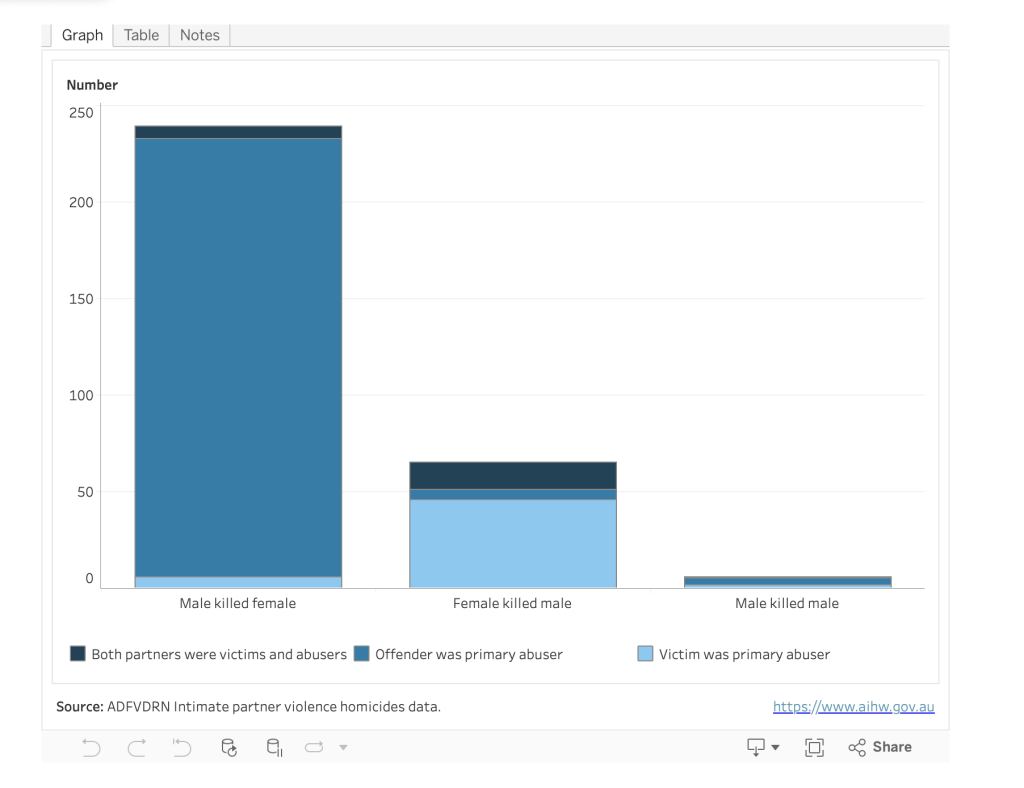Click 'Both partners were victims and abusers' legend swatch
Image resolution: width=1024 pixels, height=788 pixels.
(x=78, y=654)
